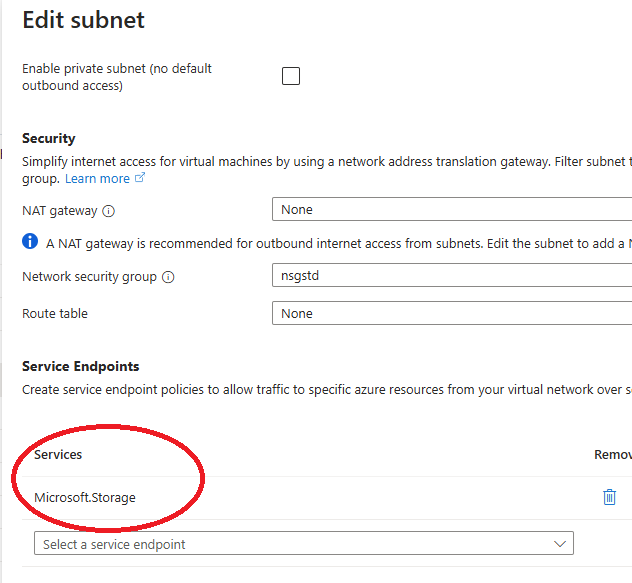Show info tooltip for Network security group
632x583 pixels.
(168, 277)
